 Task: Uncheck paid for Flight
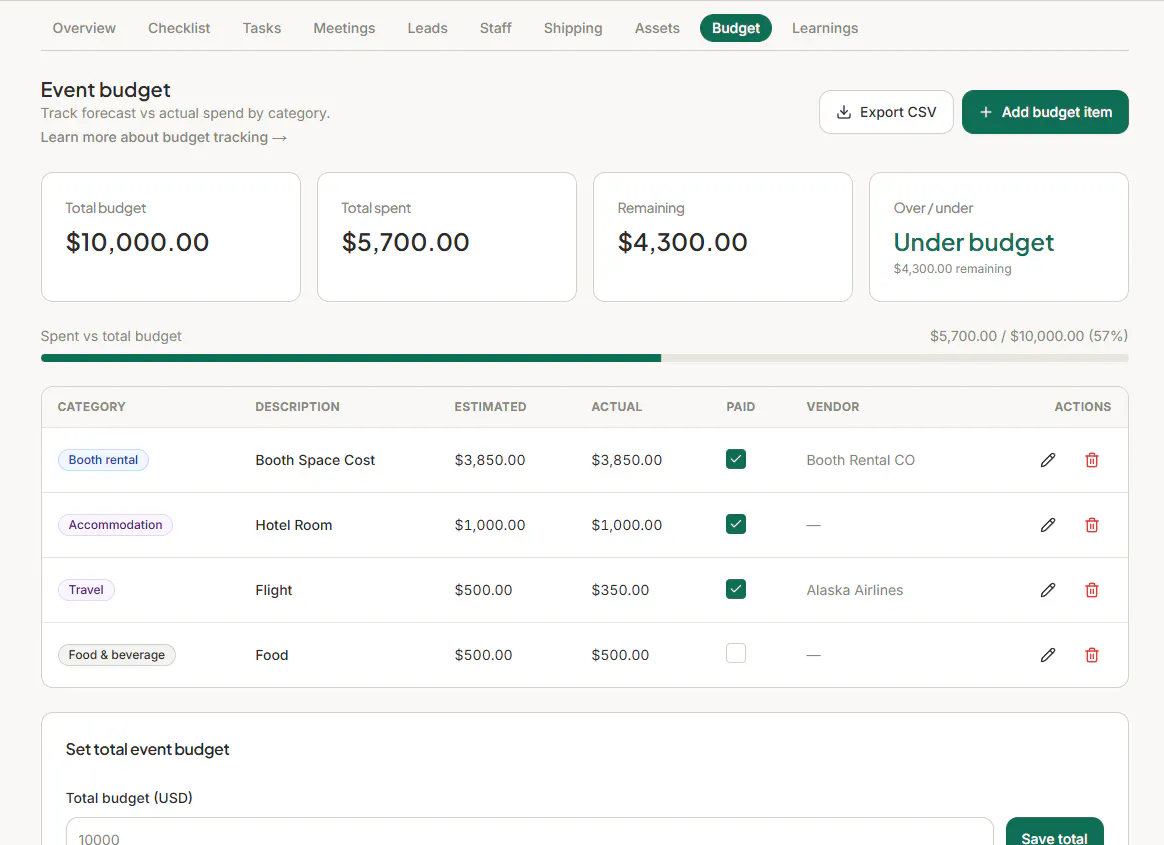click(x=736, y=589)
